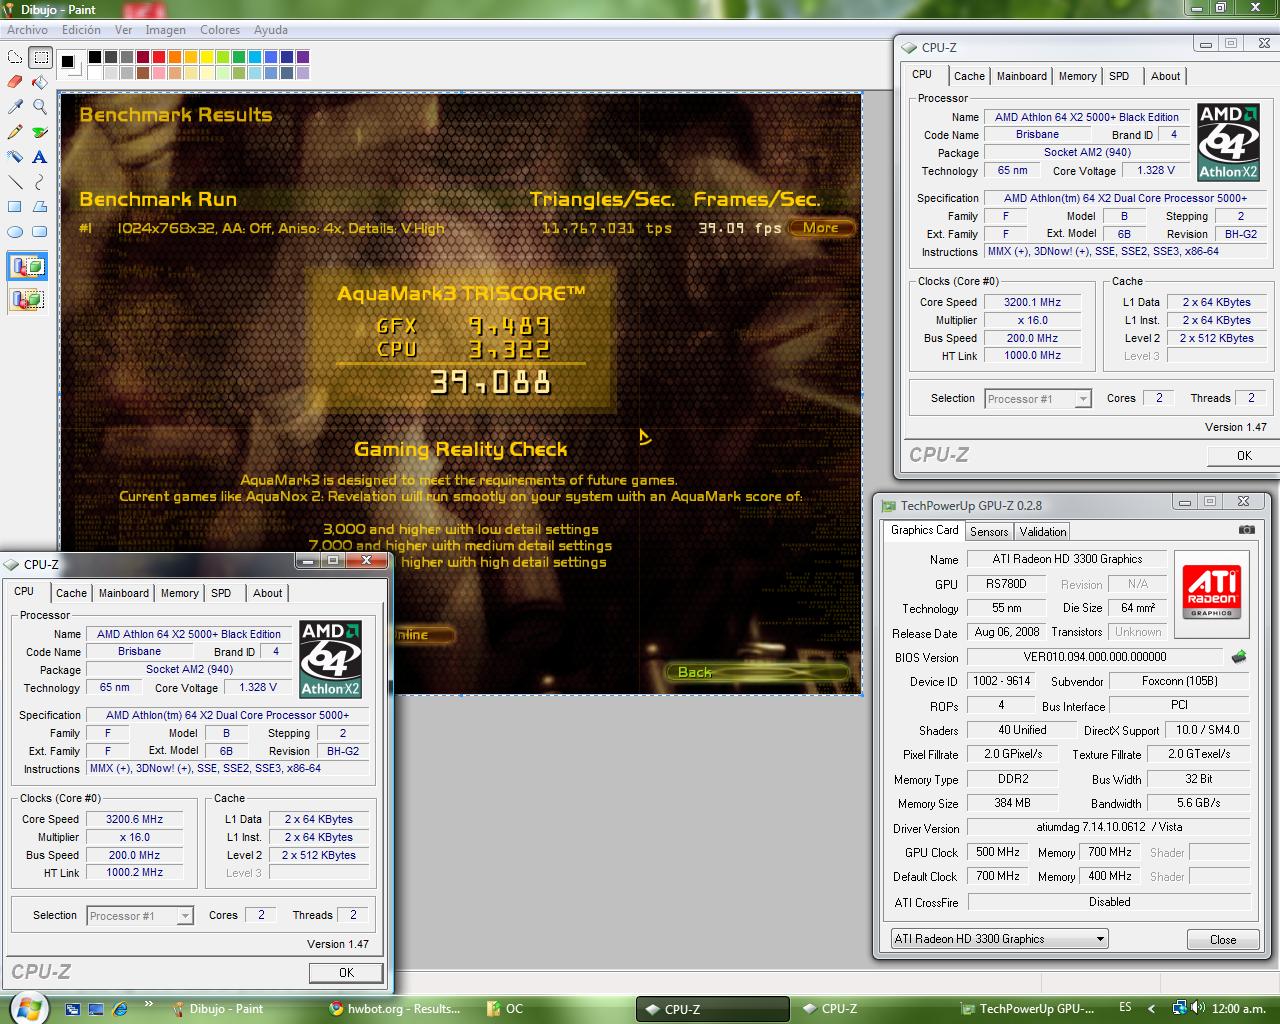Click the Close button in GPU-Z

point(1222,940)
